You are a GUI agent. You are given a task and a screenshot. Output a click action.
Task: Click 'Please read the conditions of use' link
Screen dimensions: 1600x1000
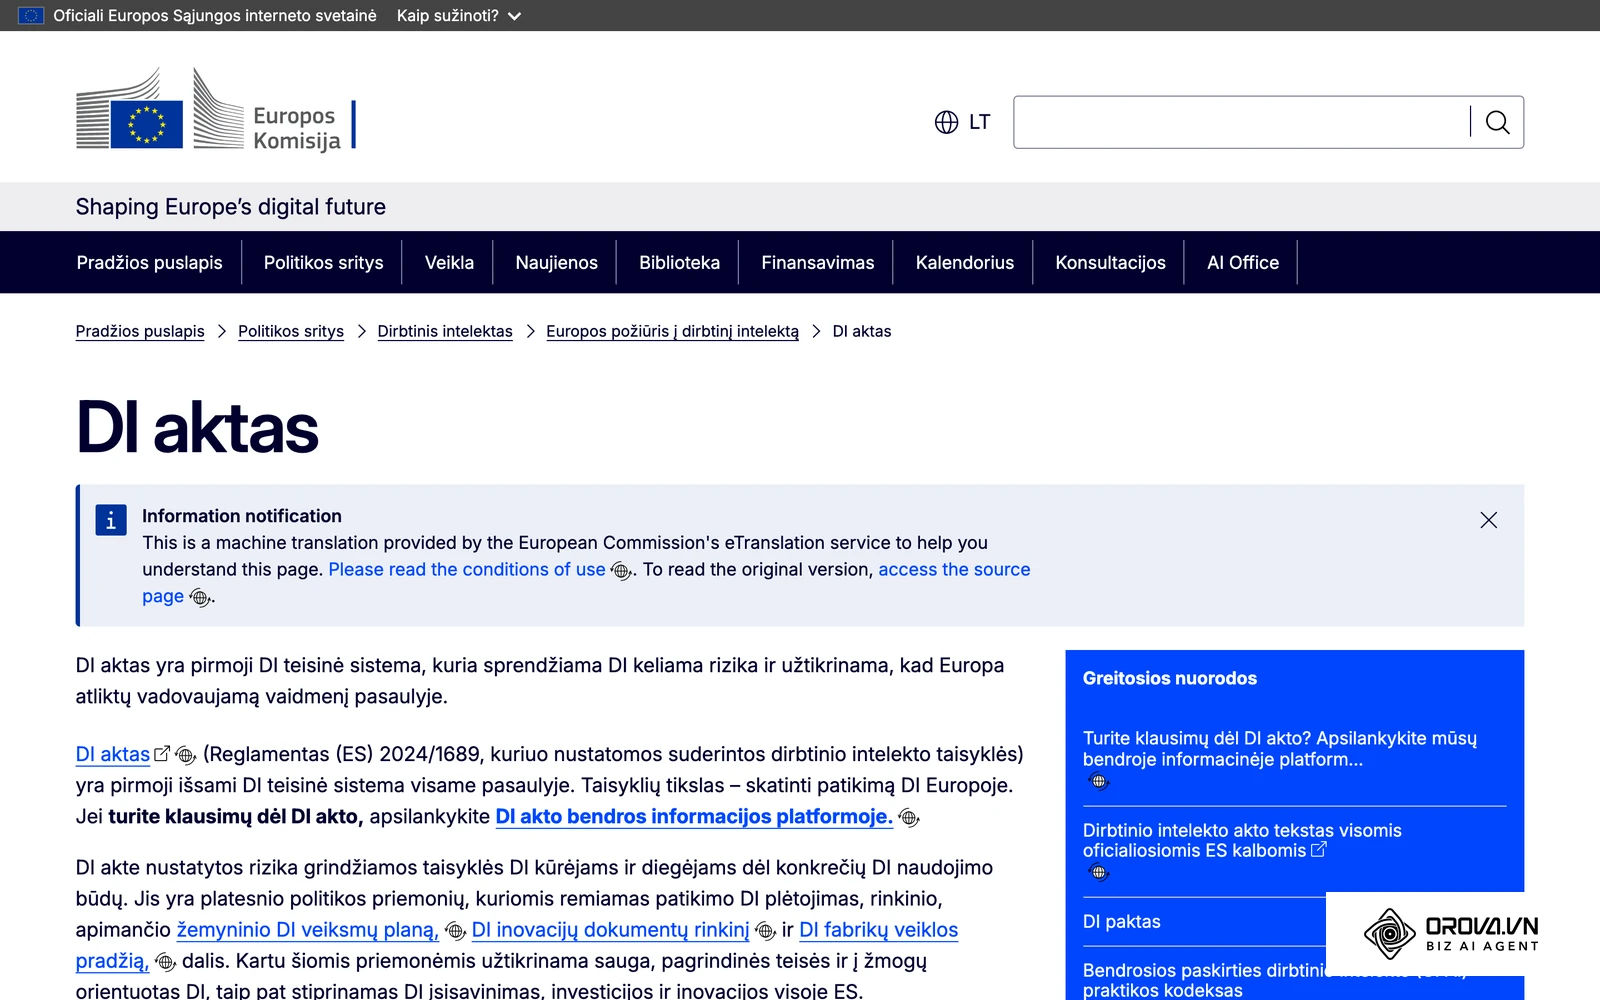(467, 569)
